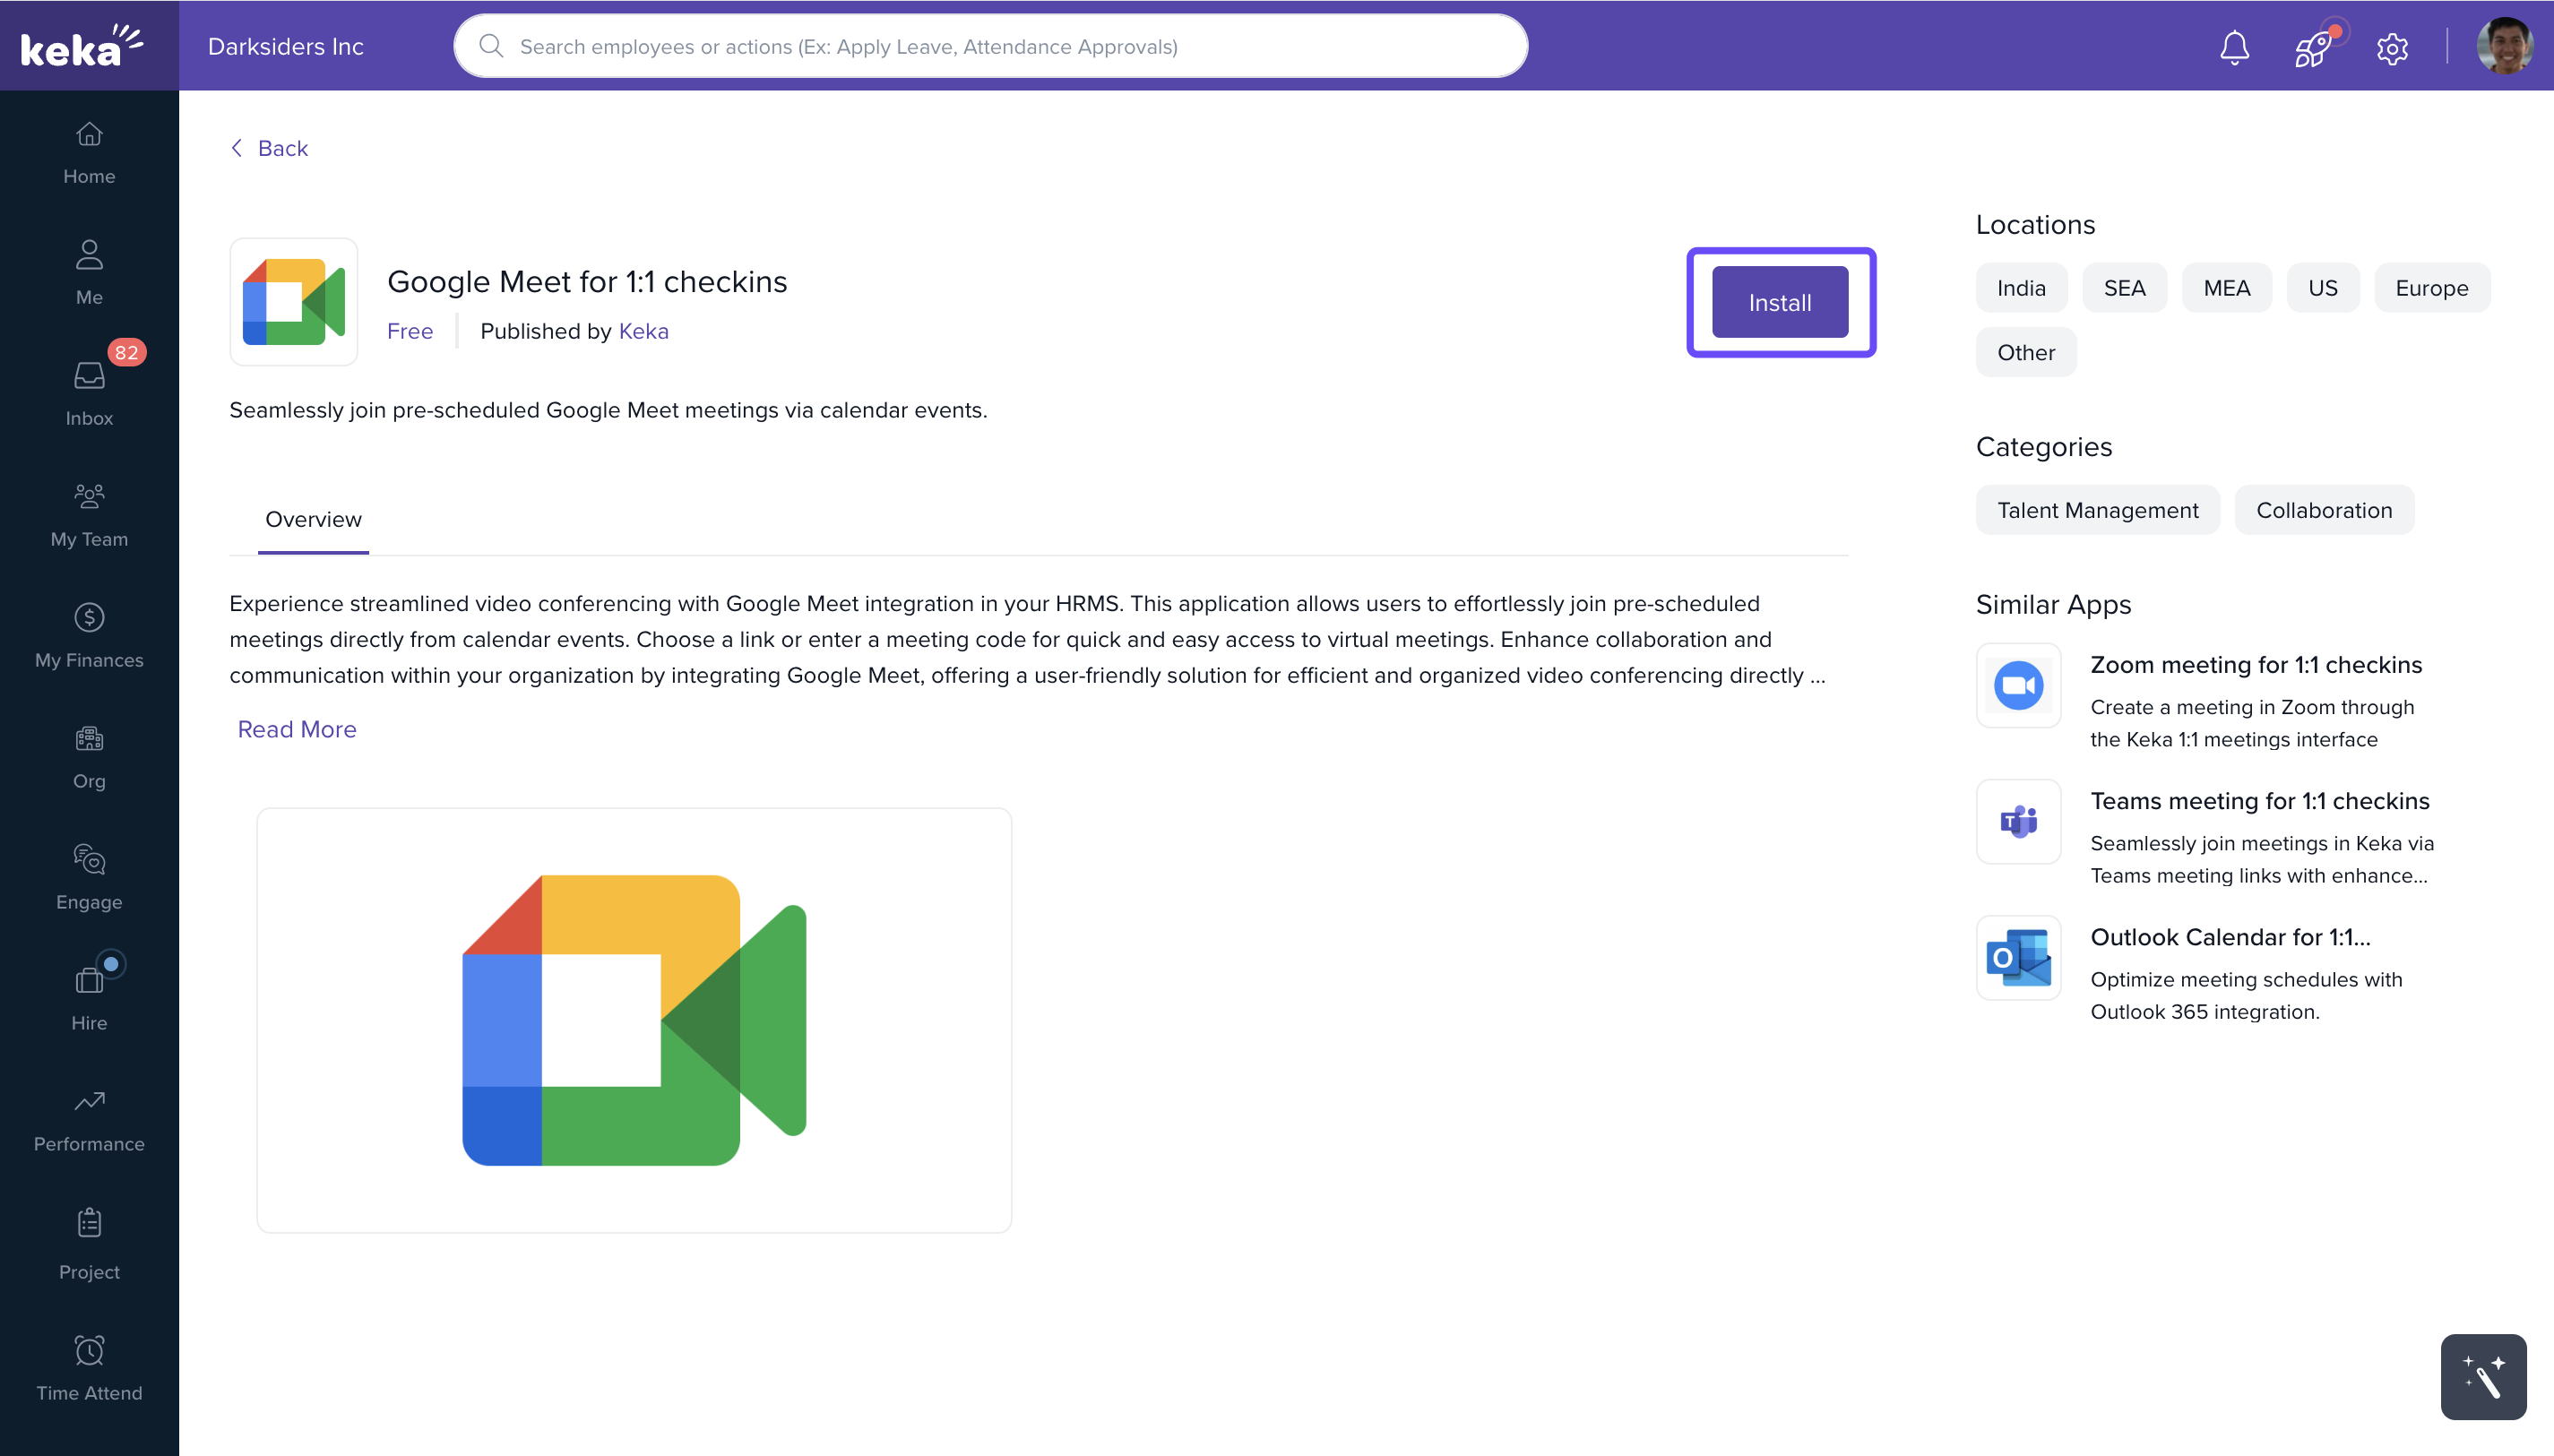Screen dimensions: 2554x1456
Task: Expand the description with Read More
Action: coord(296,729)
